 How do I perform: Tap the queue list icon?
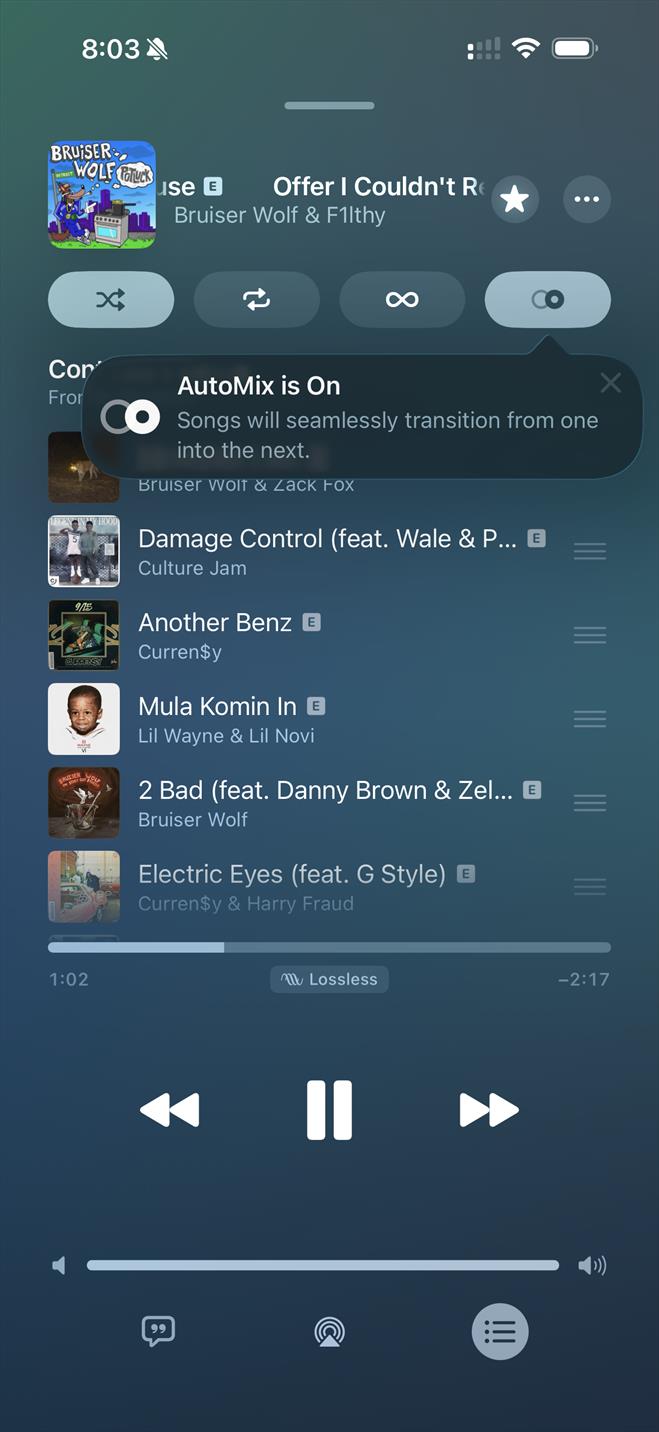pos(500,1331)
